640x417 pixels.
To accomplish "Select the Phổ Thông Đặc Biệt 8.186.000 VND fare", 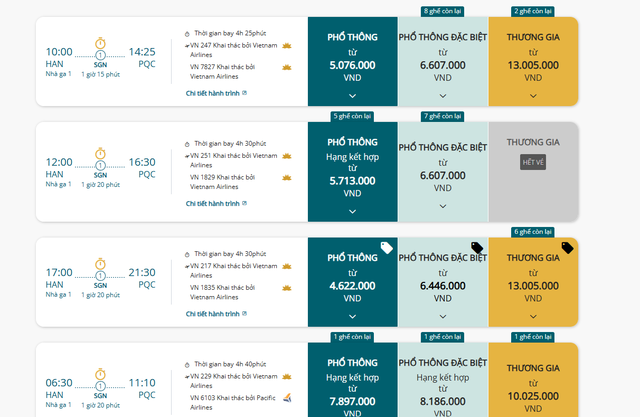I will click(x=443, y=385).
